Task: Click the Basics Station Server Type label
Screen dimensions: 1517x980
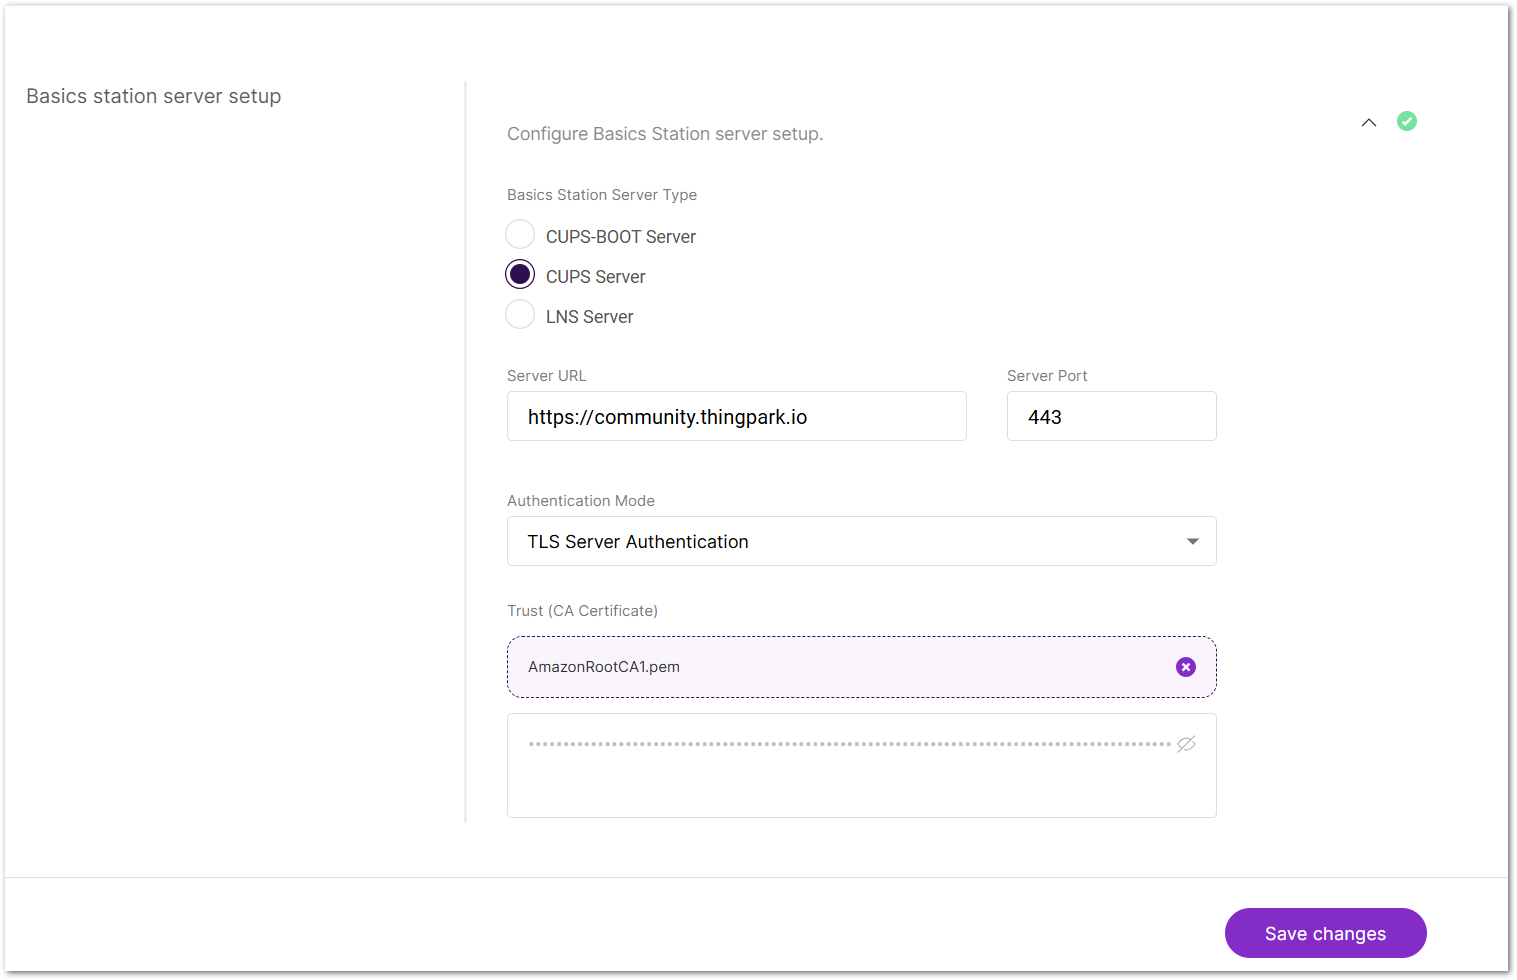Action: coord(601,194)
